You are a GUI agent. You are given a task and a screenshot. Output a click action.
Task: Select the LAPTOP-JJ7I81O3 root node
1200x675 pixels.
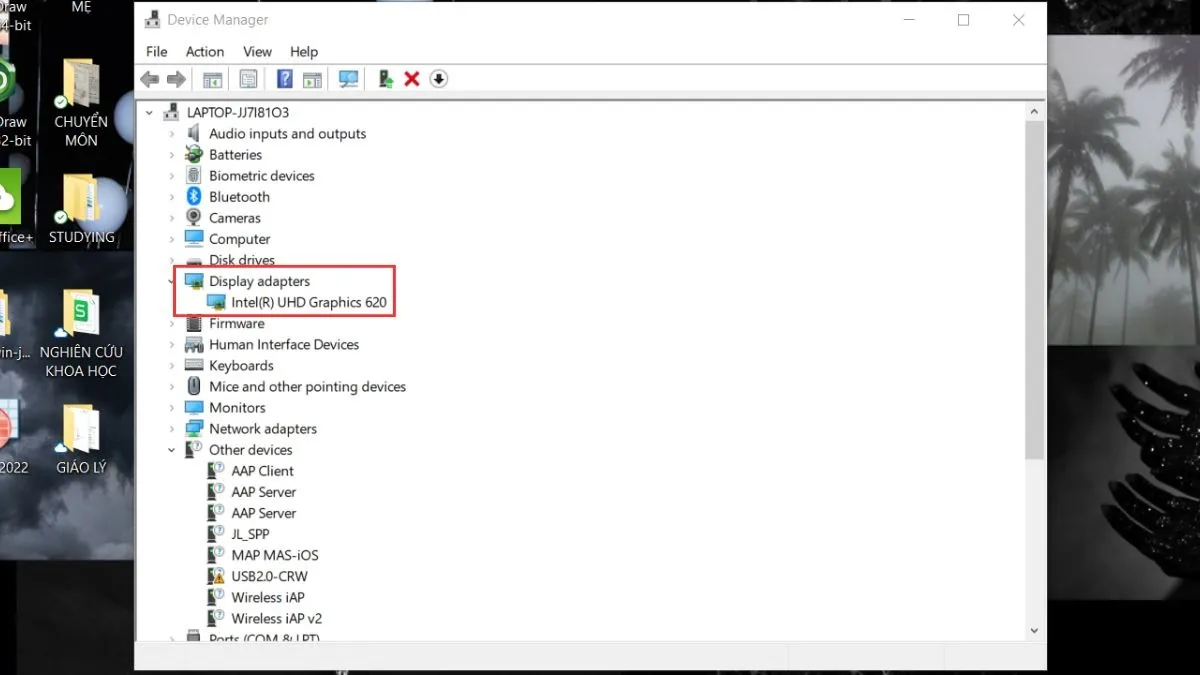[237, 113]
